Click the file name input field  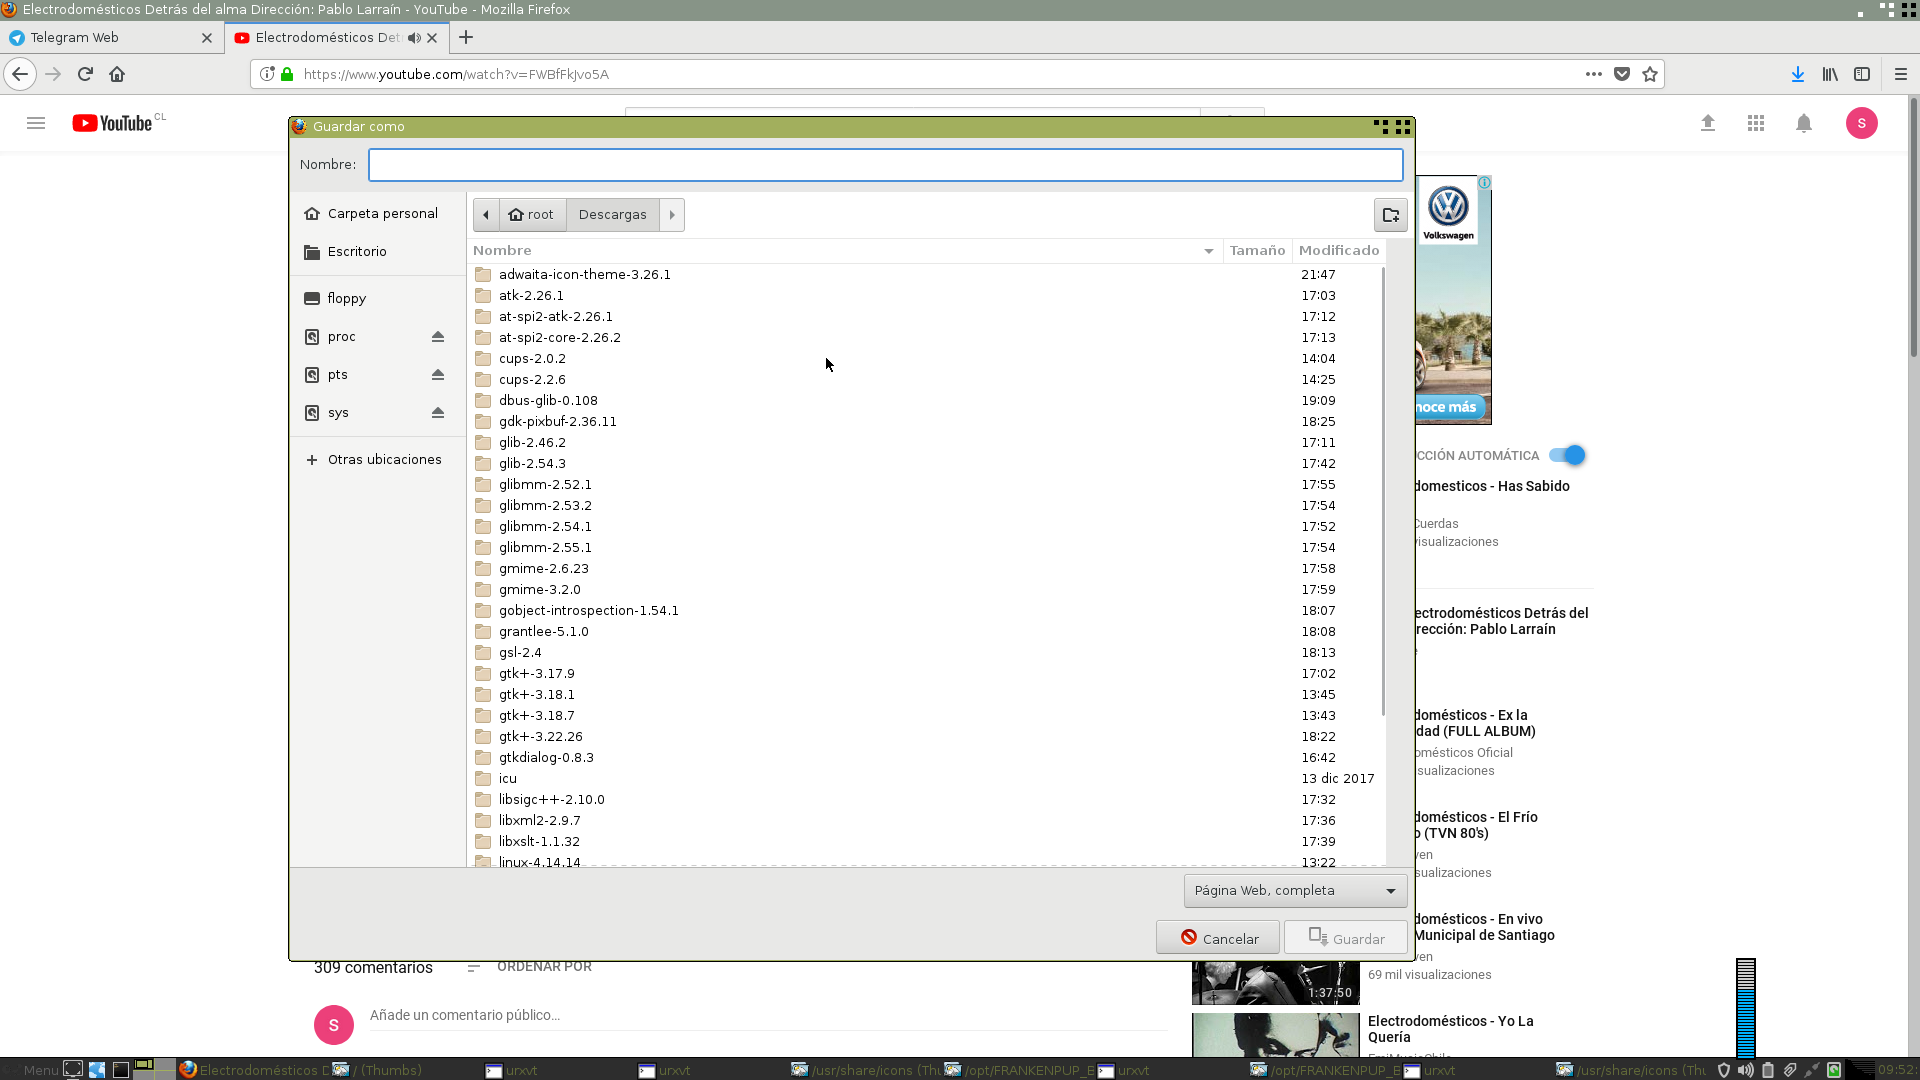(885, 165)
